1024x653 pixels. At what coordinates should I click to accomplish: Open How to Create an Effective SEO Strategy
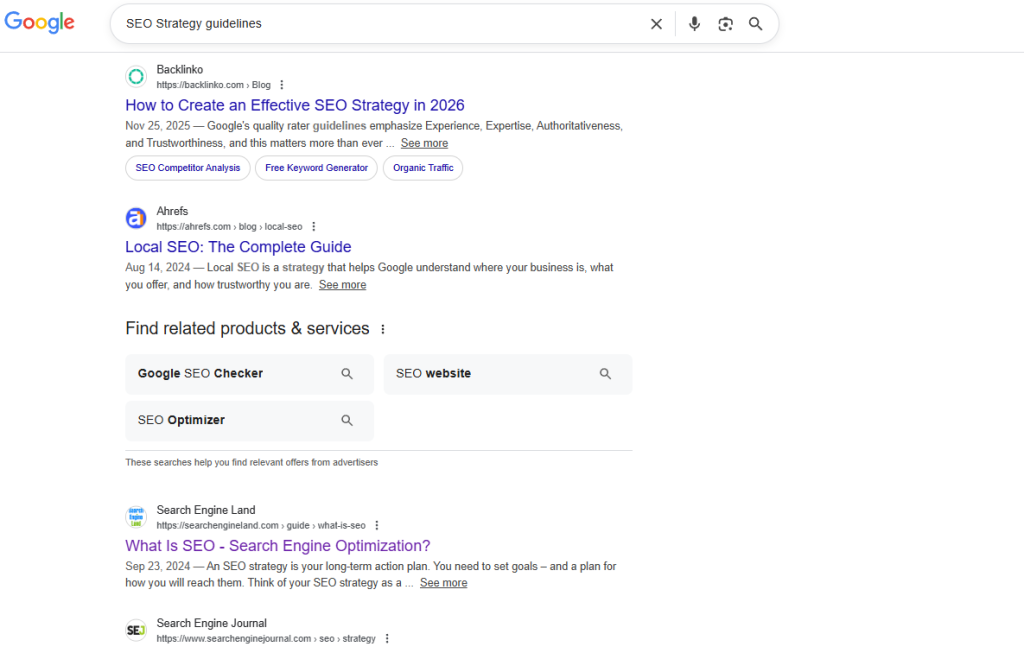pos(295,105)
